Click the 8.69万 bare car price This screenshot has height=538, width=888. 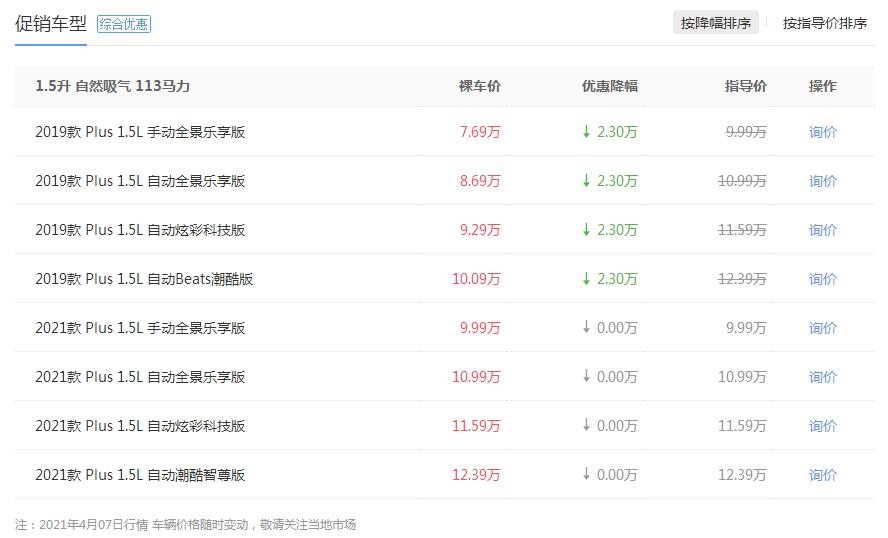(x=480, y=181)
